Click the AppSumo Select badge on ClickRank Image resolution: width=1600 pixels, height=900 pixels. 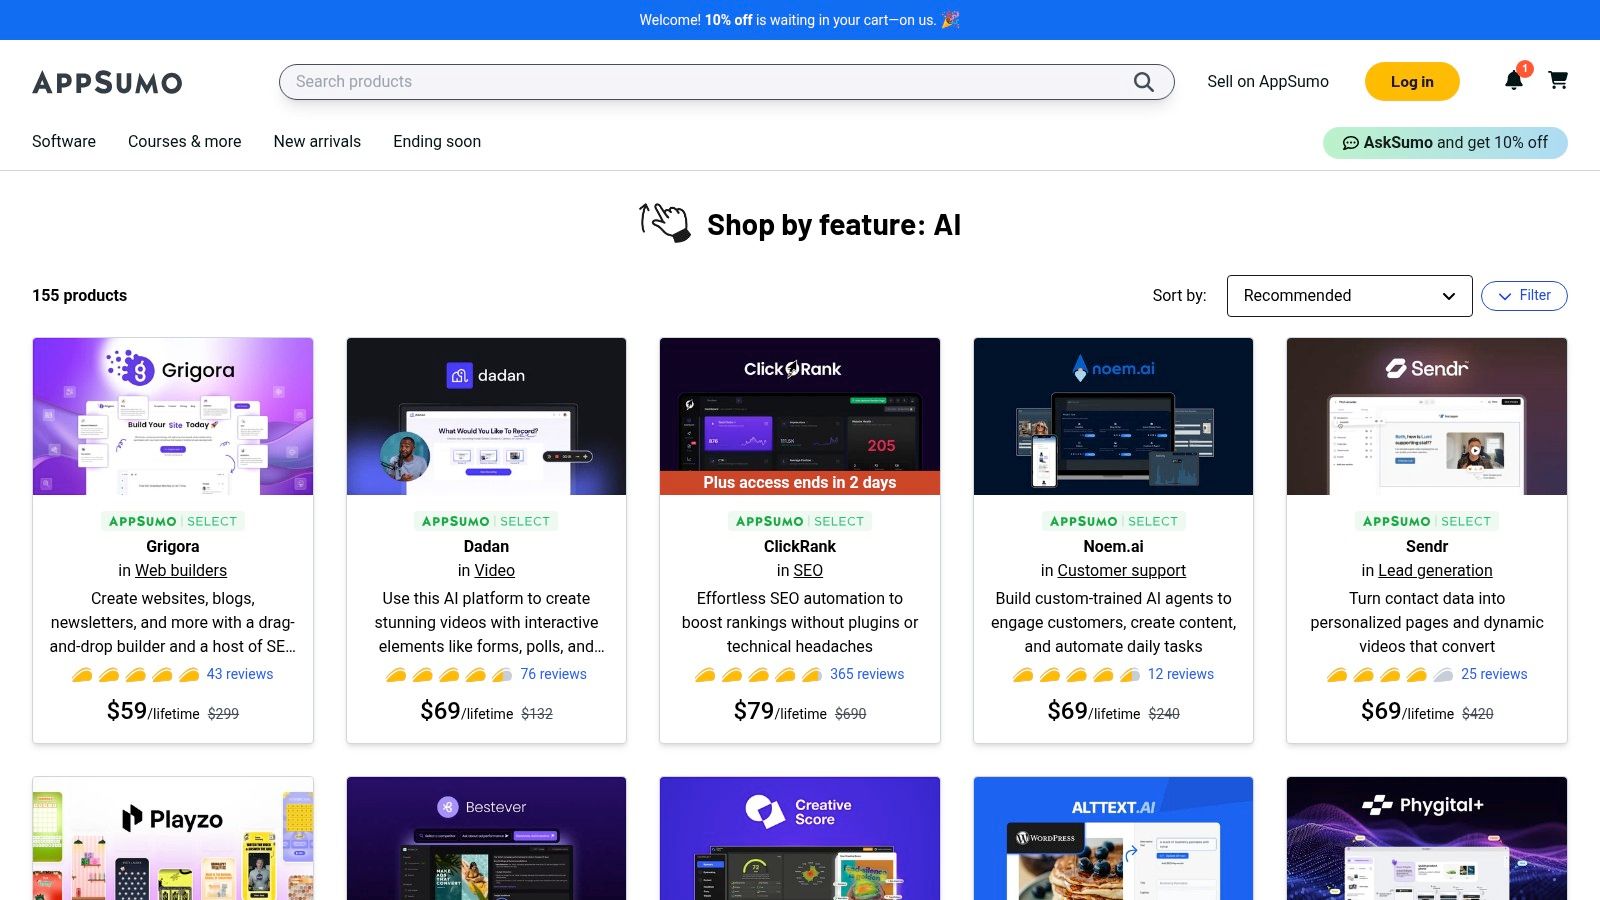pos(800,521)
